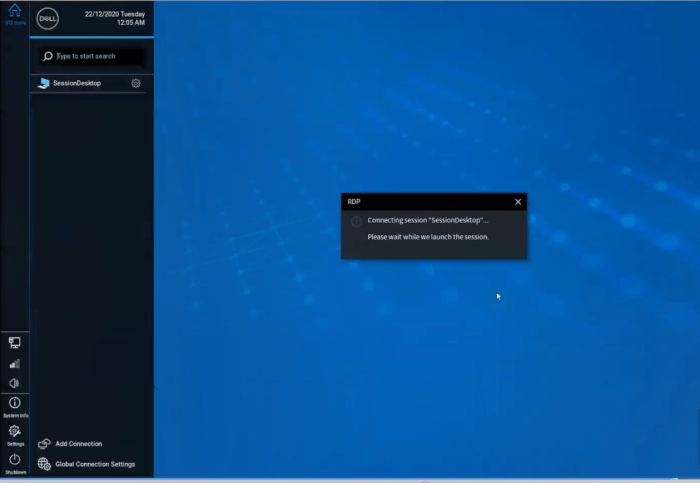Click the info icon in RDP dialog
Image resolution: width=700 pixels, height=483 pixels.
(356, 221)
